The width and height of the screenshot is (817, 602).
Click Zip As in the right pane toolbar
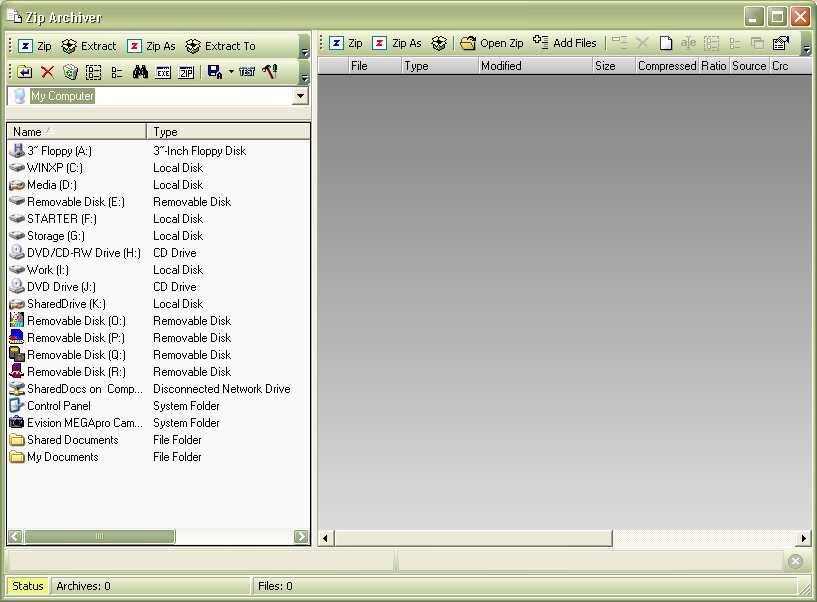pos(398,43)
